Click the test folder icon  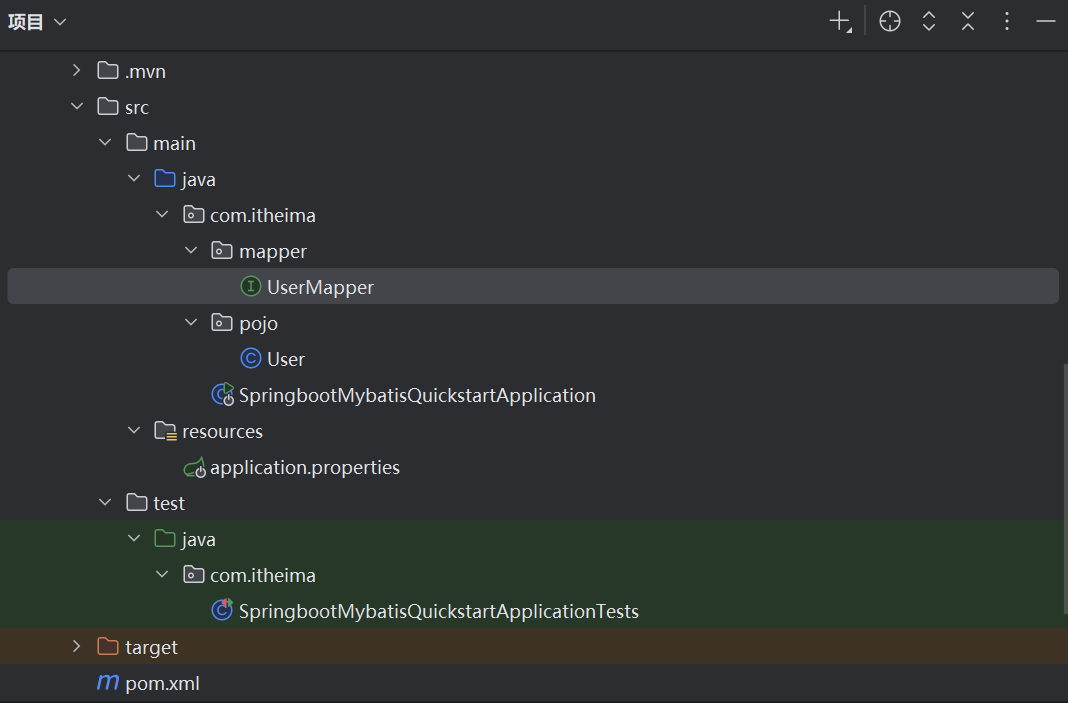137,502
